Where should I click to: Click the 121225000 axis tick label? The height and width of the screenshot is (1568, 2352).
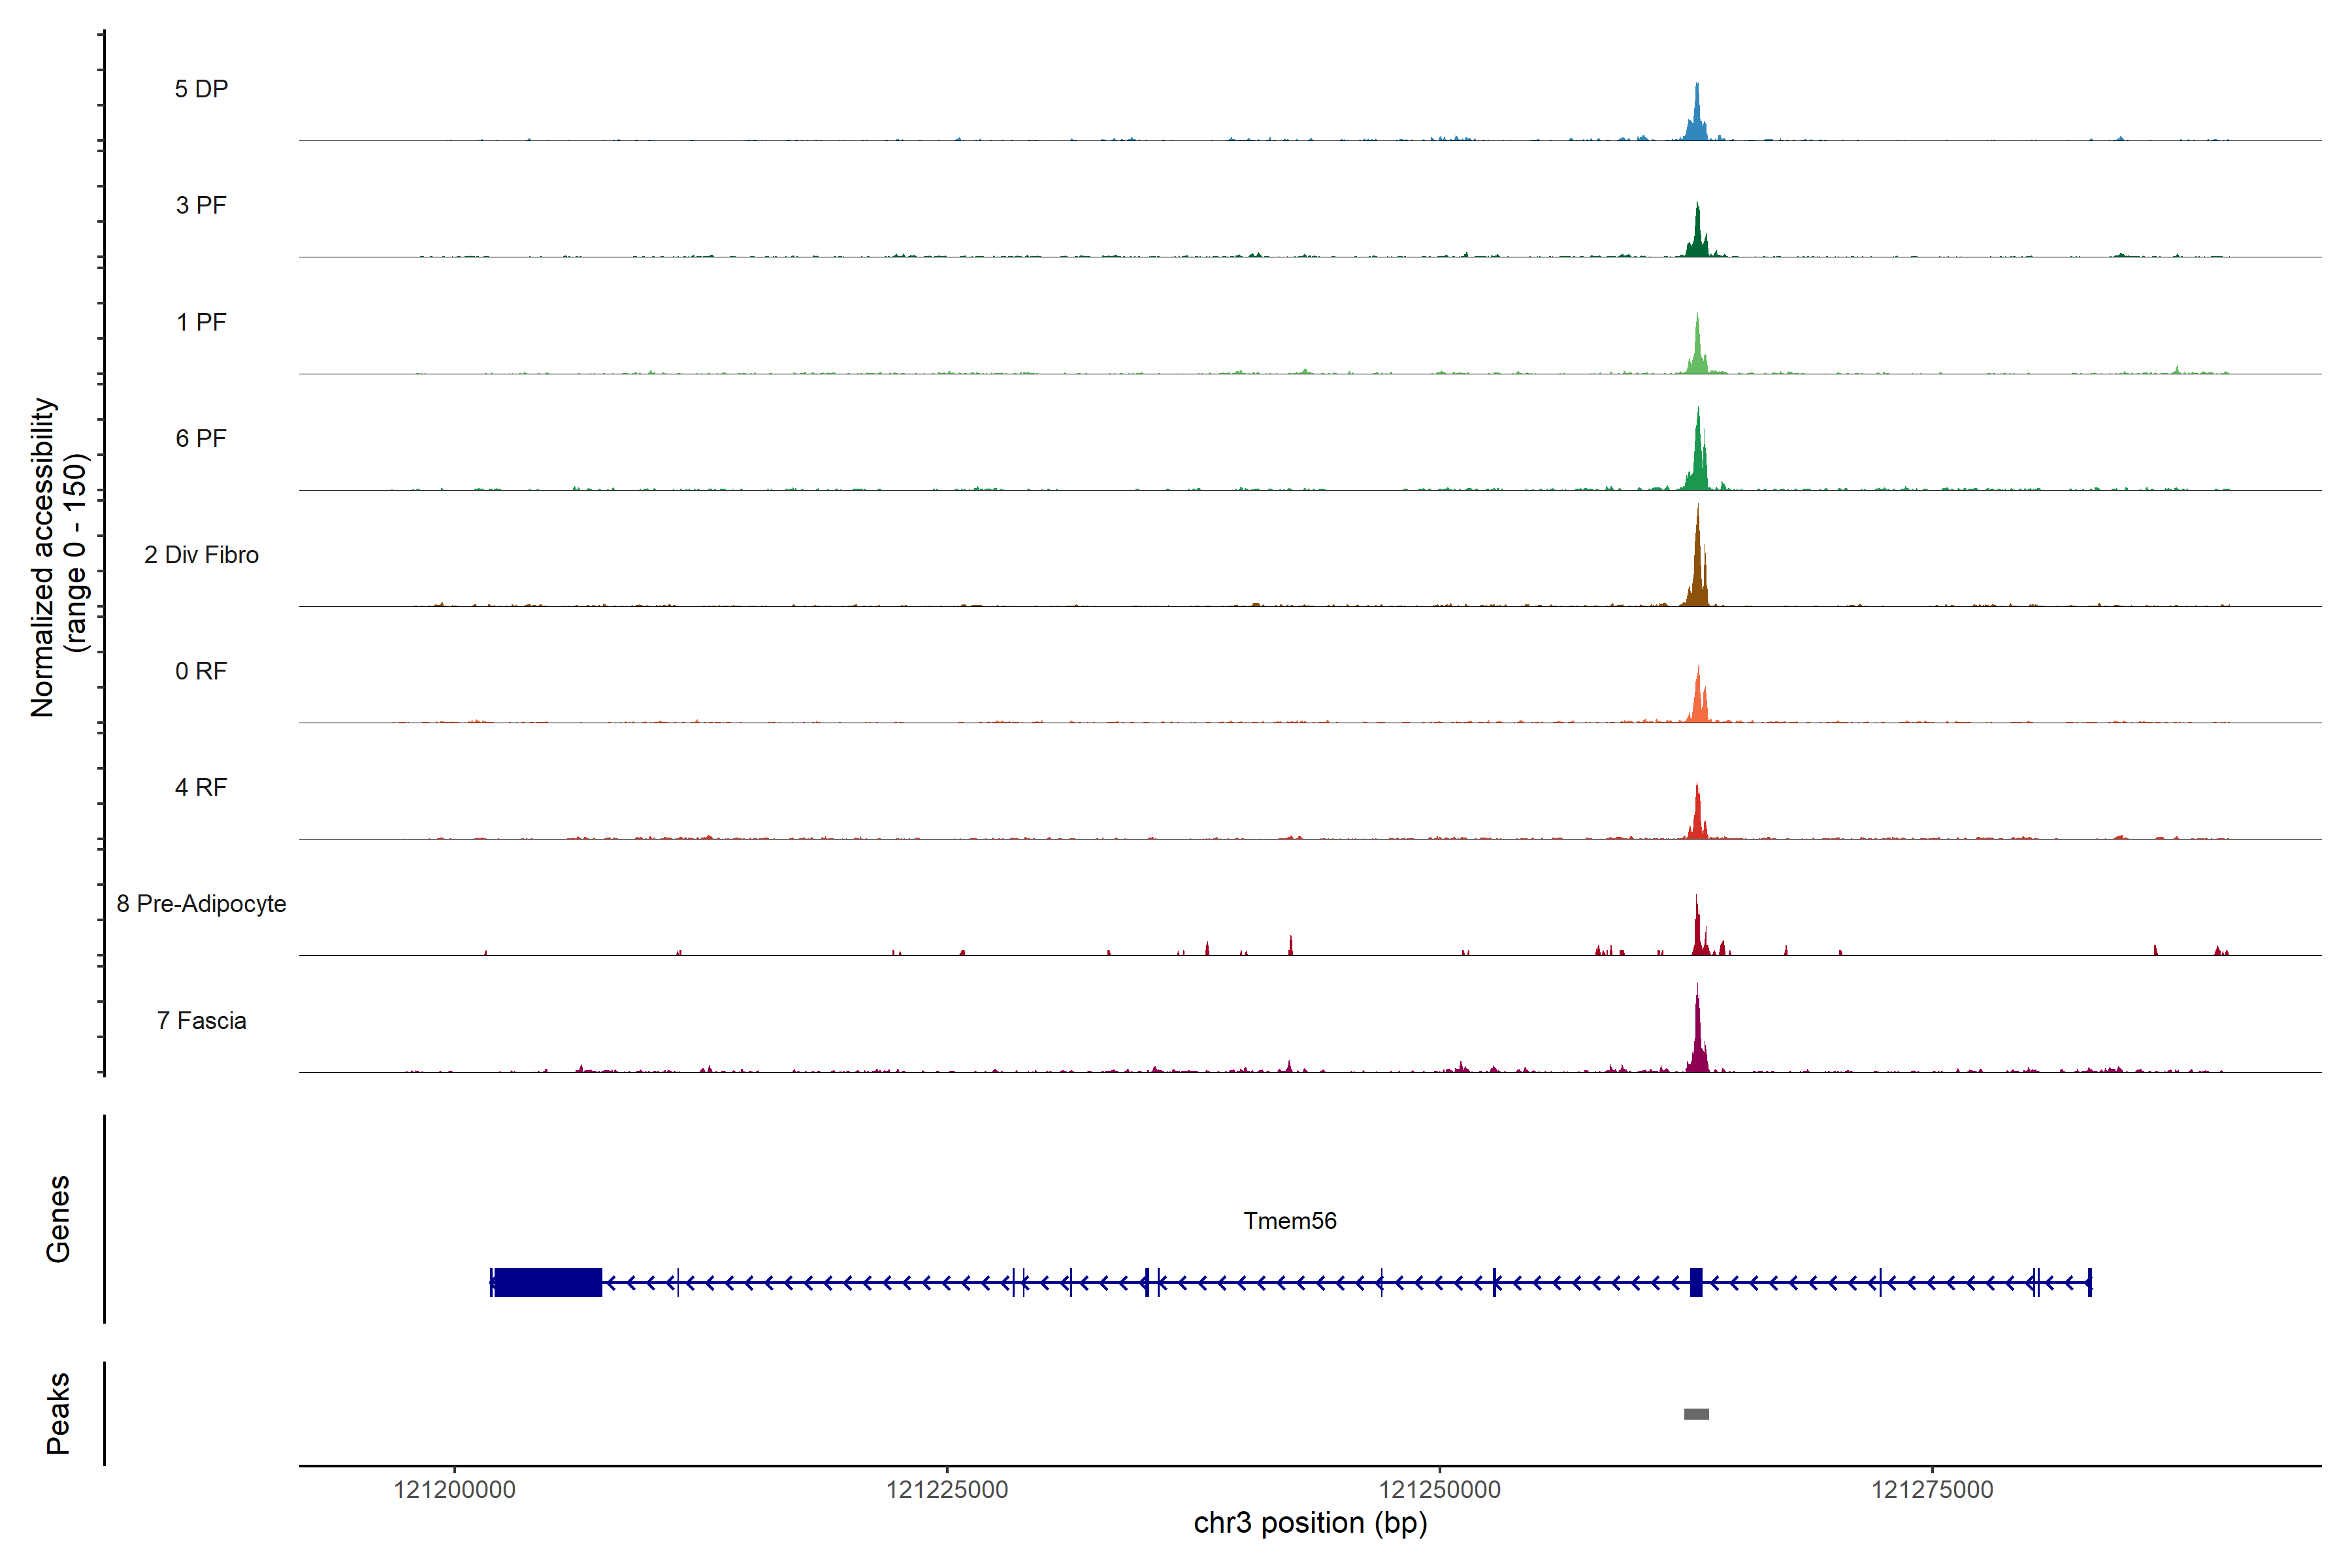tap(947, 1490)
